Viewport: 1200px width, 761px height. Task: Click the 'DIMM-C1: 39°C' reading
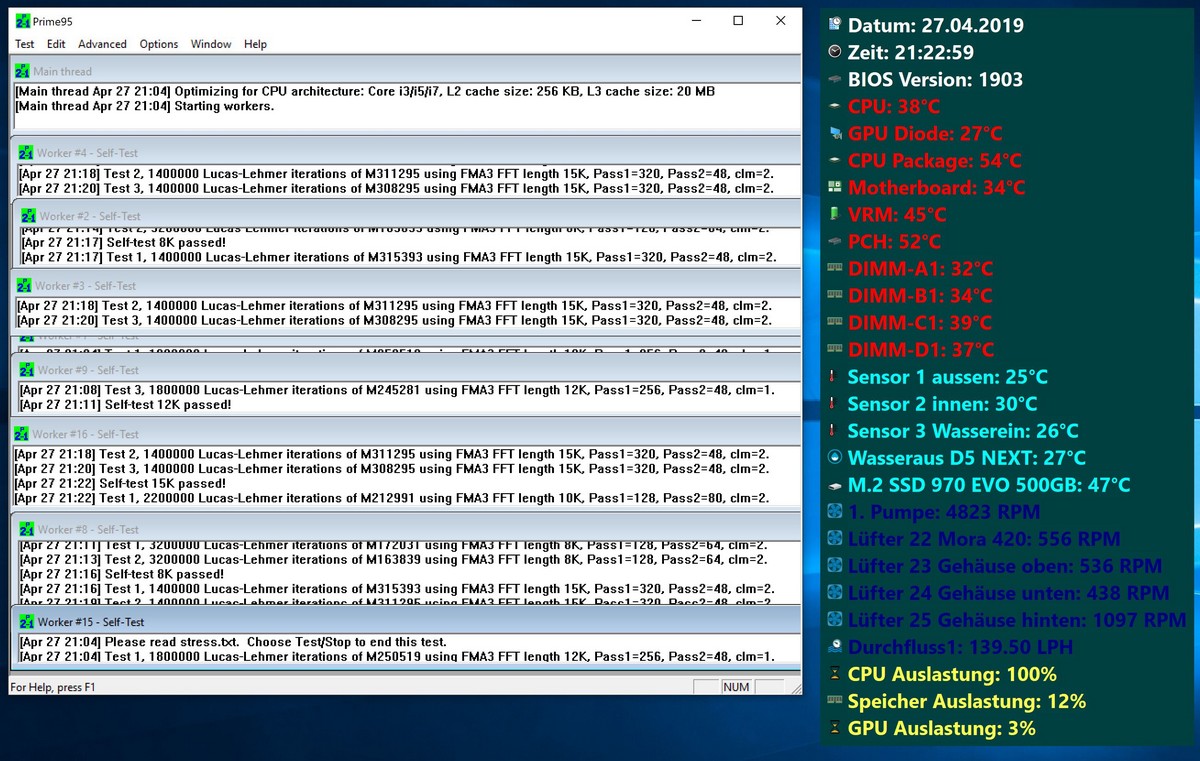click(x=920, y=322)
